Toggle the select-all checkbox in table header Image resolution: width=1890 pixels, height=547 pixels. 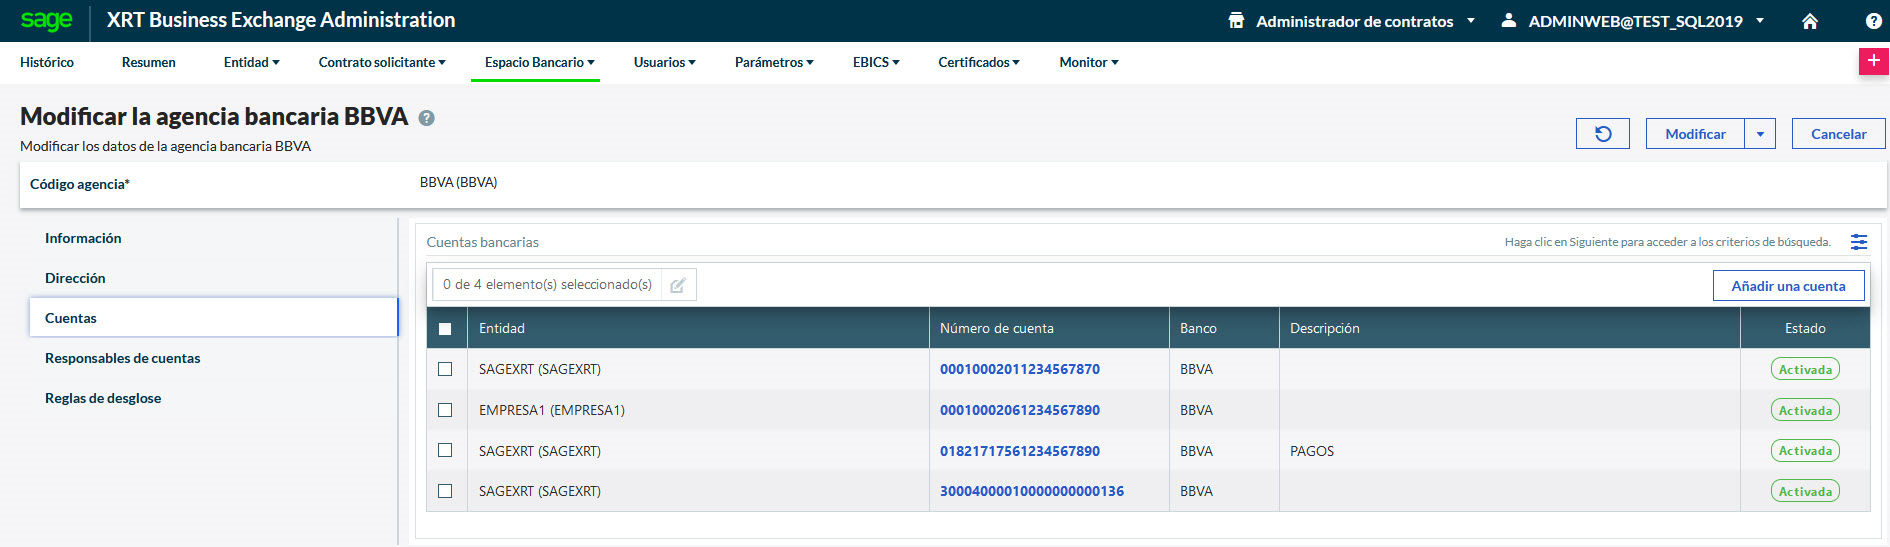(445, 329)
